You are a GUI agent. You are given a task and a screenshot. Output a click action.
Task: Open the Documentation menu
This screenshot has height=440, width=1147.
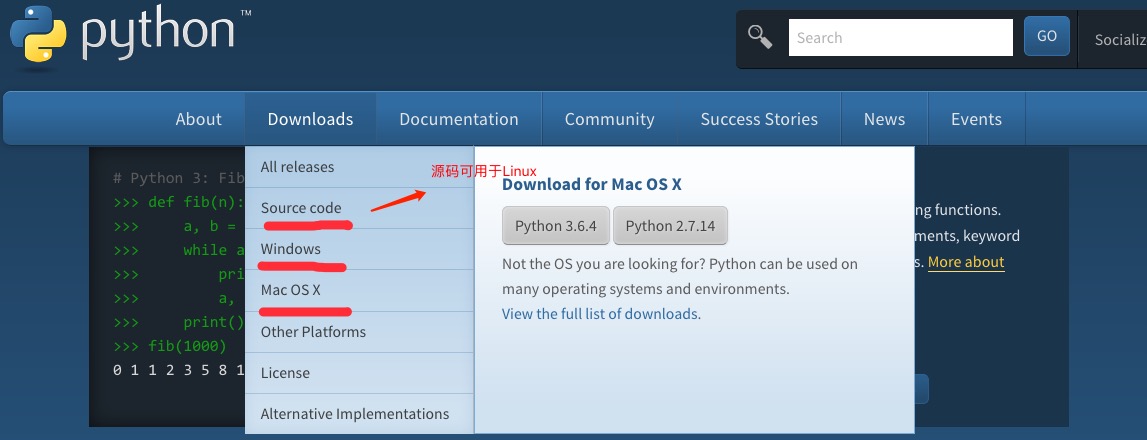coord(459,119)
